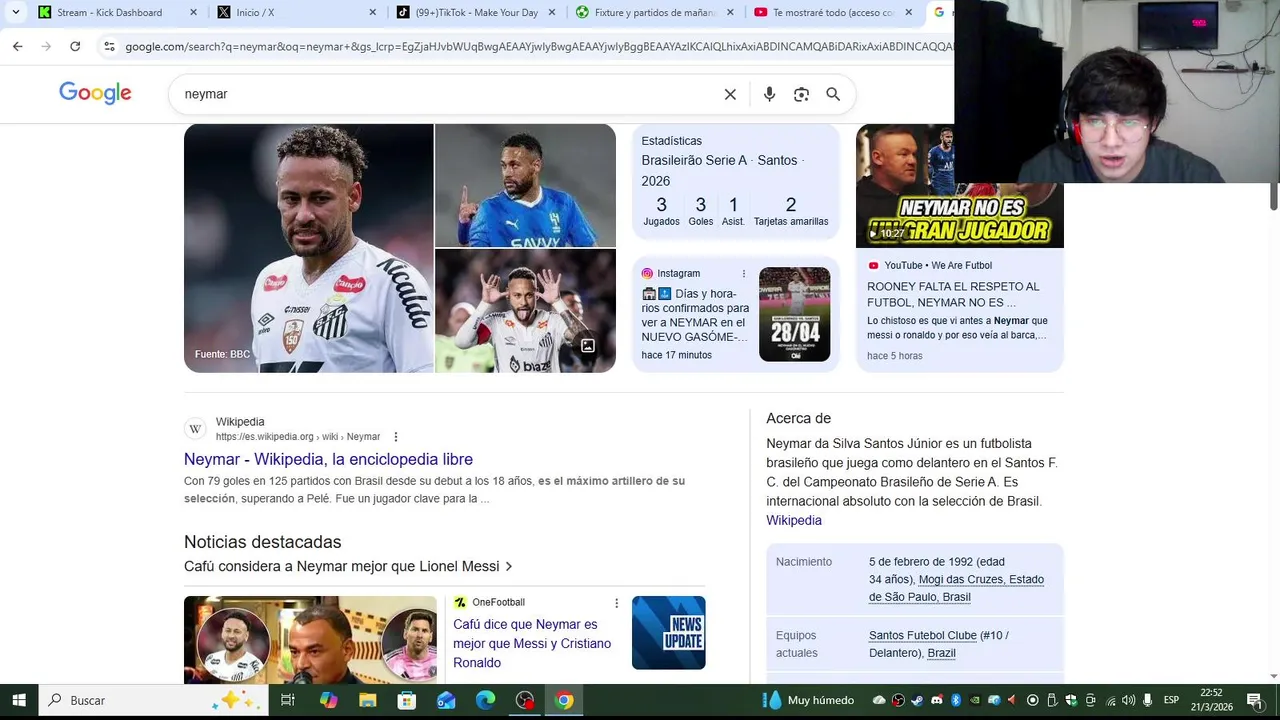This screenshot has height=720, width=1280.
Task: Clear the search box with the X icon
Action: (x=730, y=94)
